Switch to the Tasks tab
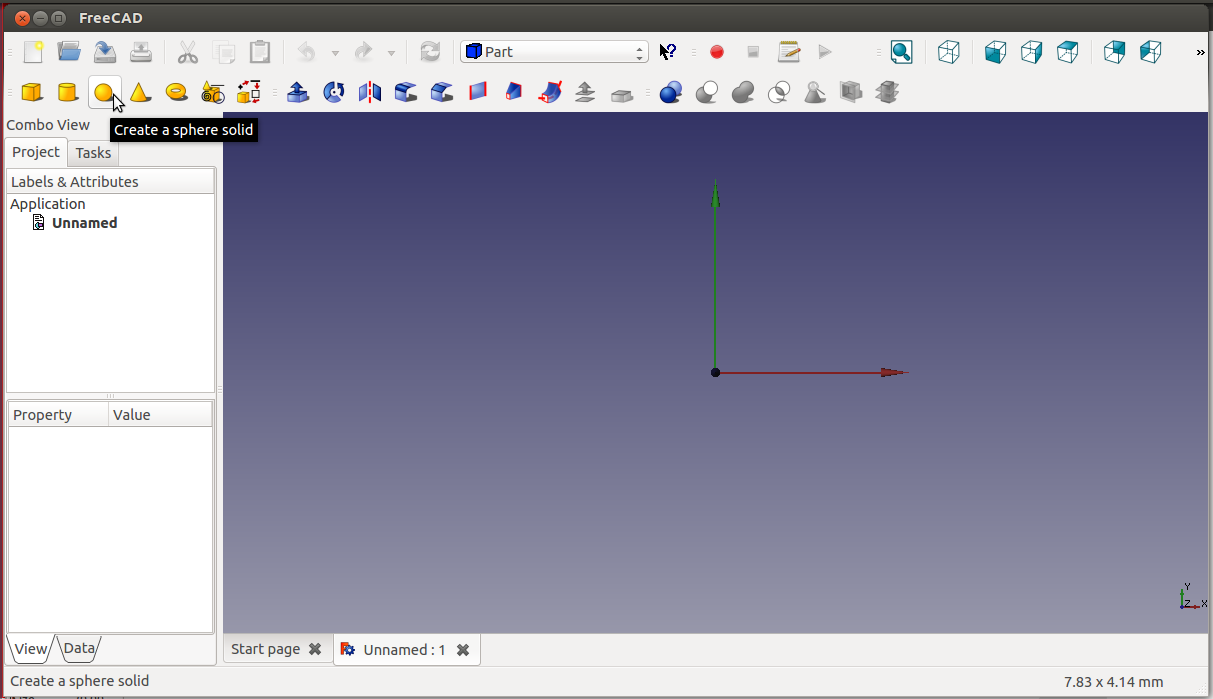 click(93, 153)
